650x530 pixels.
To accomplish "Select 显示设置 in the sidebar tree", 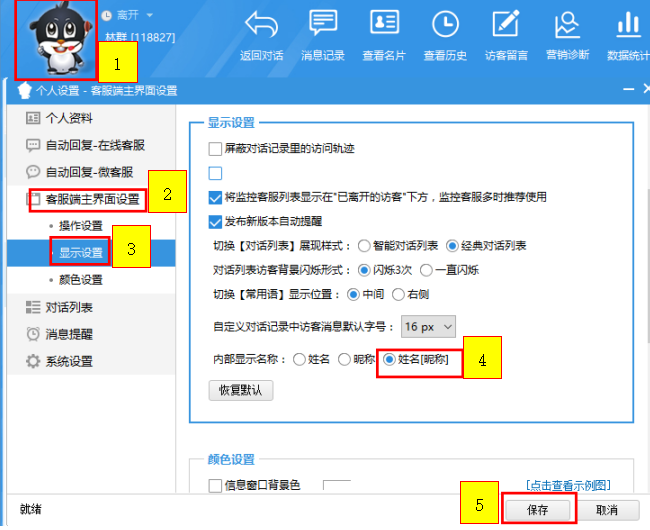I will click(x=81, y=252).
